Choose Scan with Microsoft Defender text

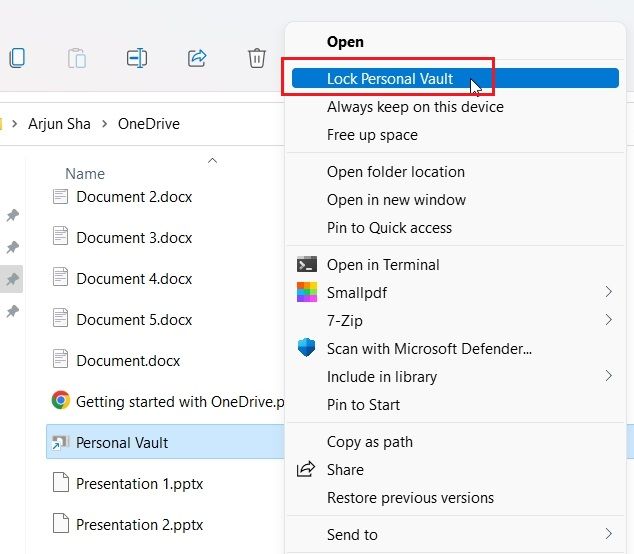point(429,349)
